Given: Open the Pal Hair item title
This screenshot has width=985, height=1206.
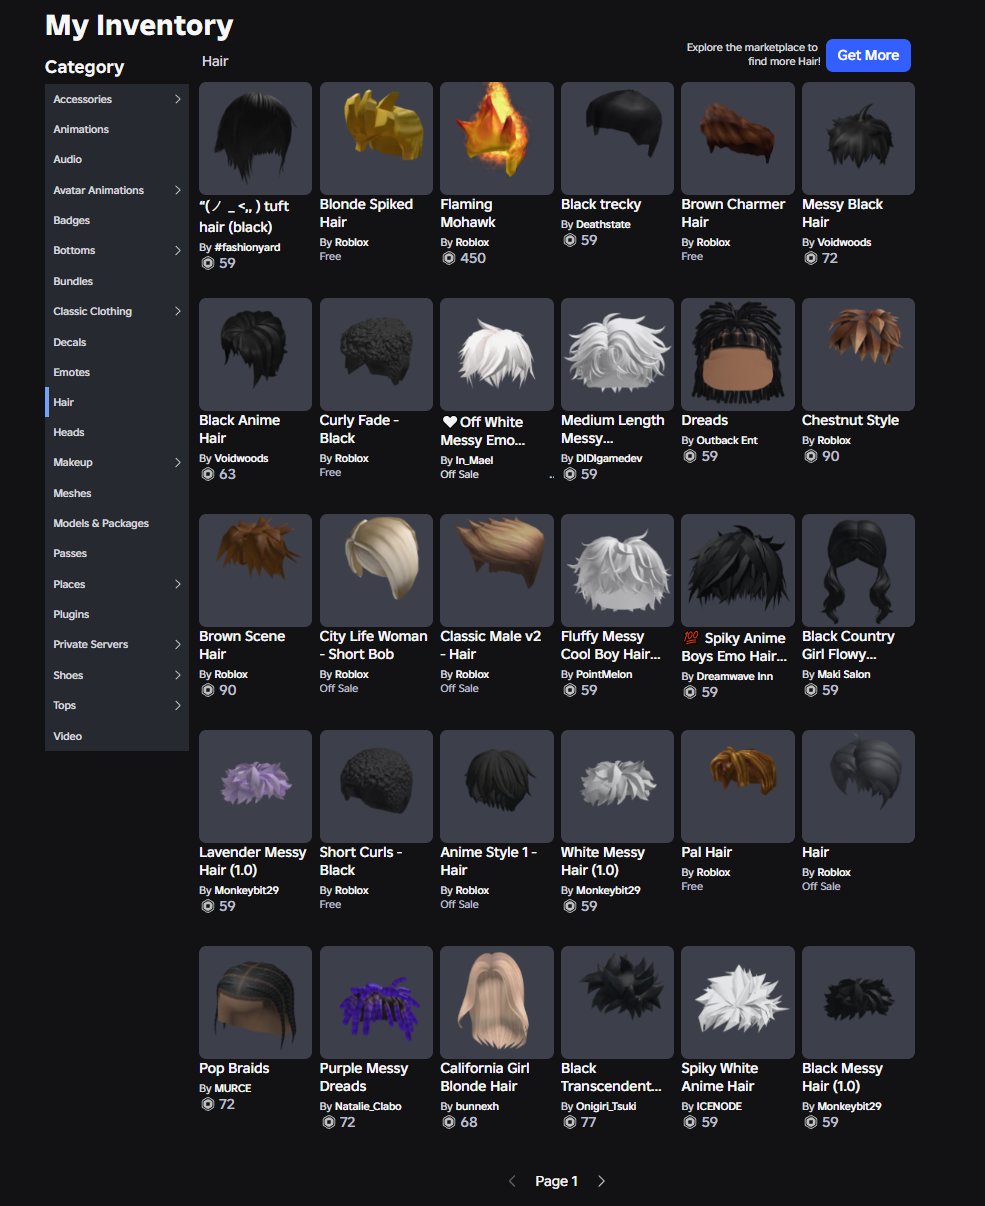Looking at the screenshot, I should pyautogui.click(x=706, y=852).
